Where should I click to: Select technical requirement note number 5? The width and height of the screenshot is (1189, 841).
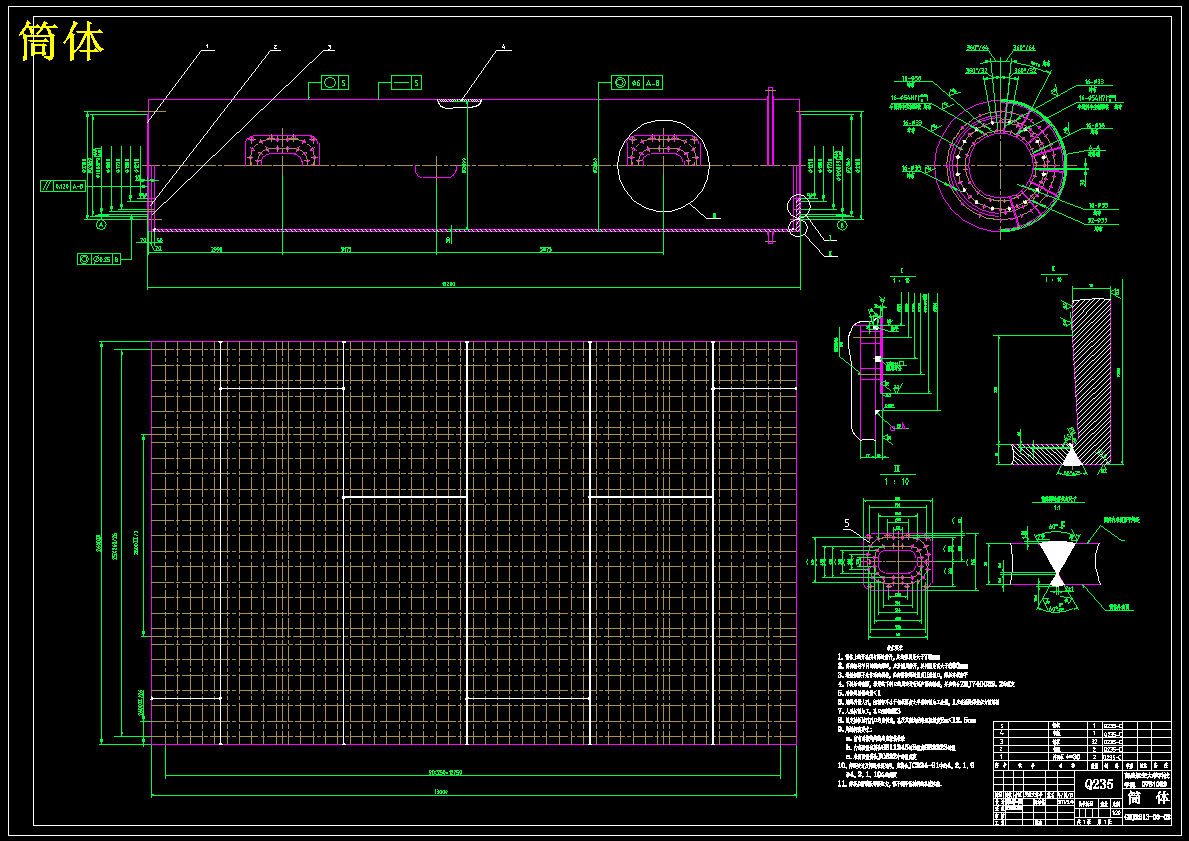tap(858, 692)
